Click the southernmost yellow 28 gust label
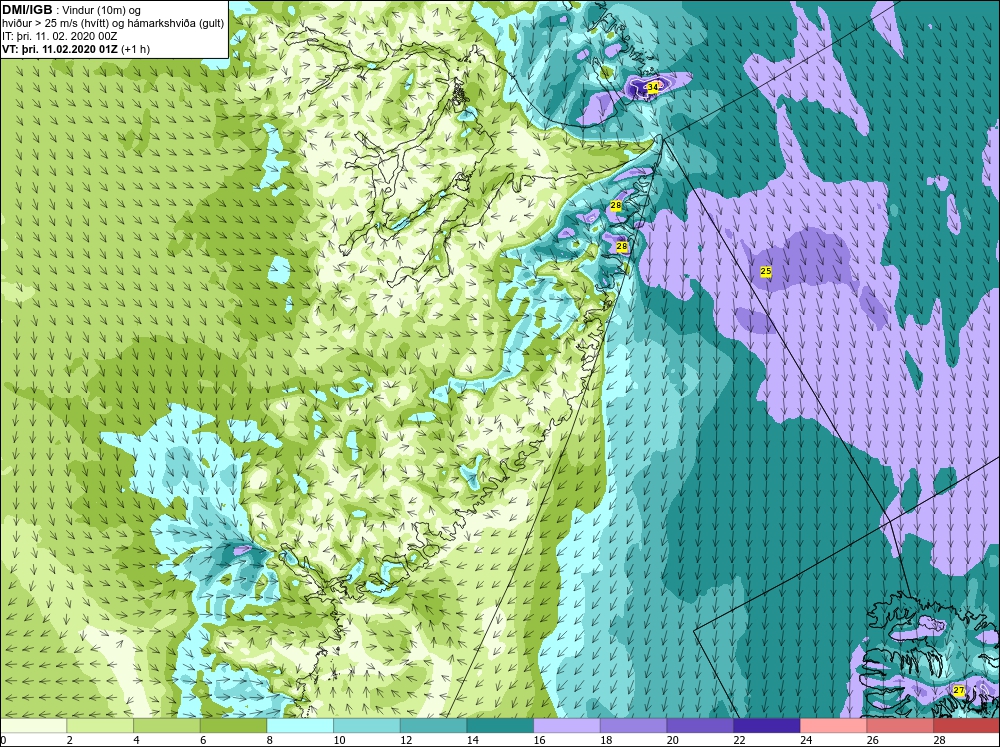The height and width of the screenshot is (747, 1000). point(622,246)
